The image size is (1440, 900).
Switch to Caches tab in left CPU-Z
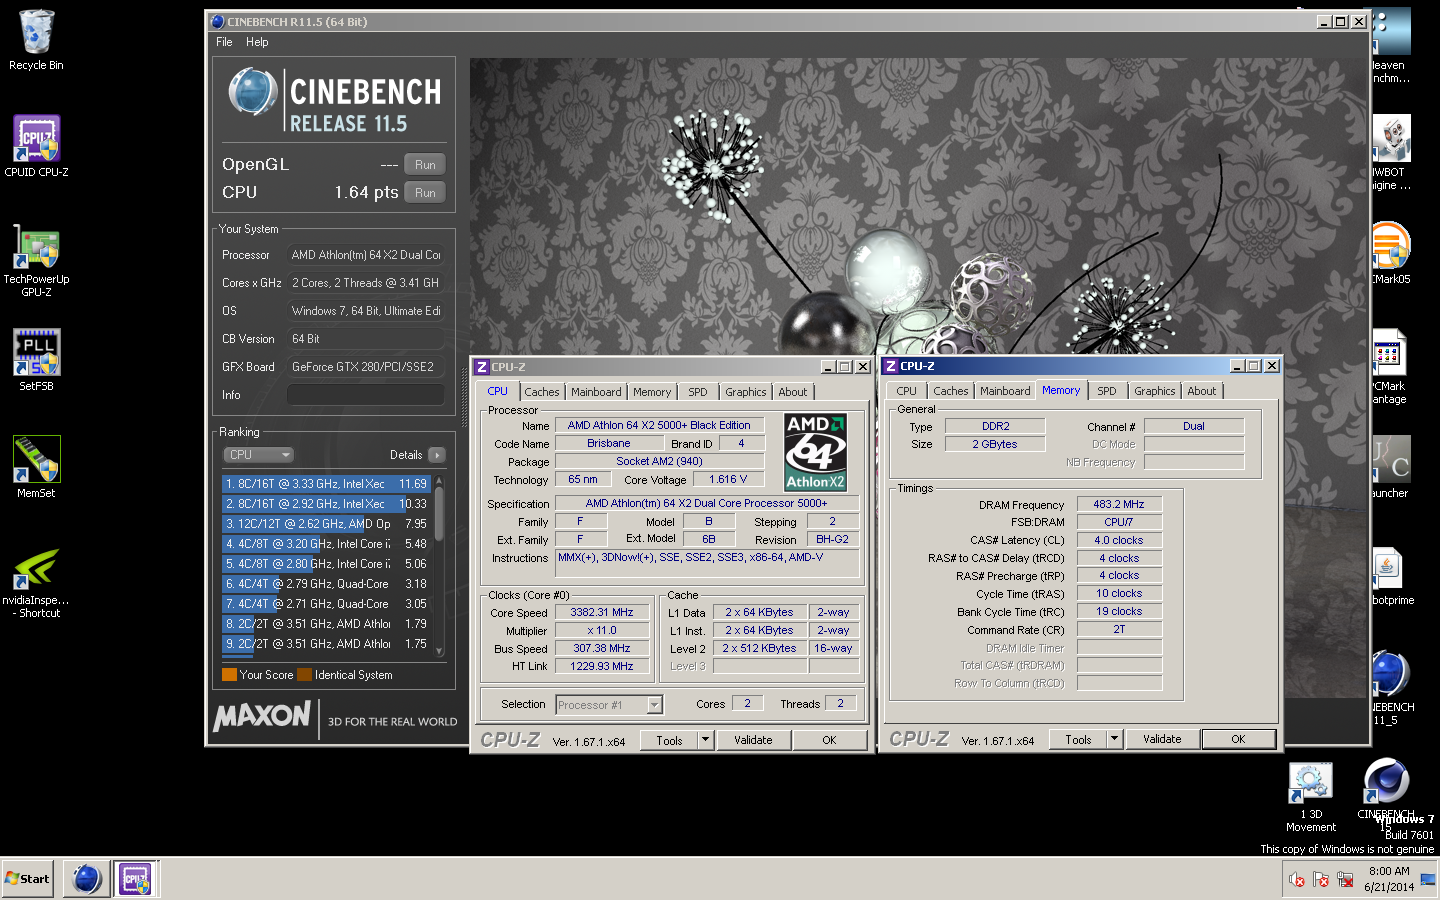542,392
